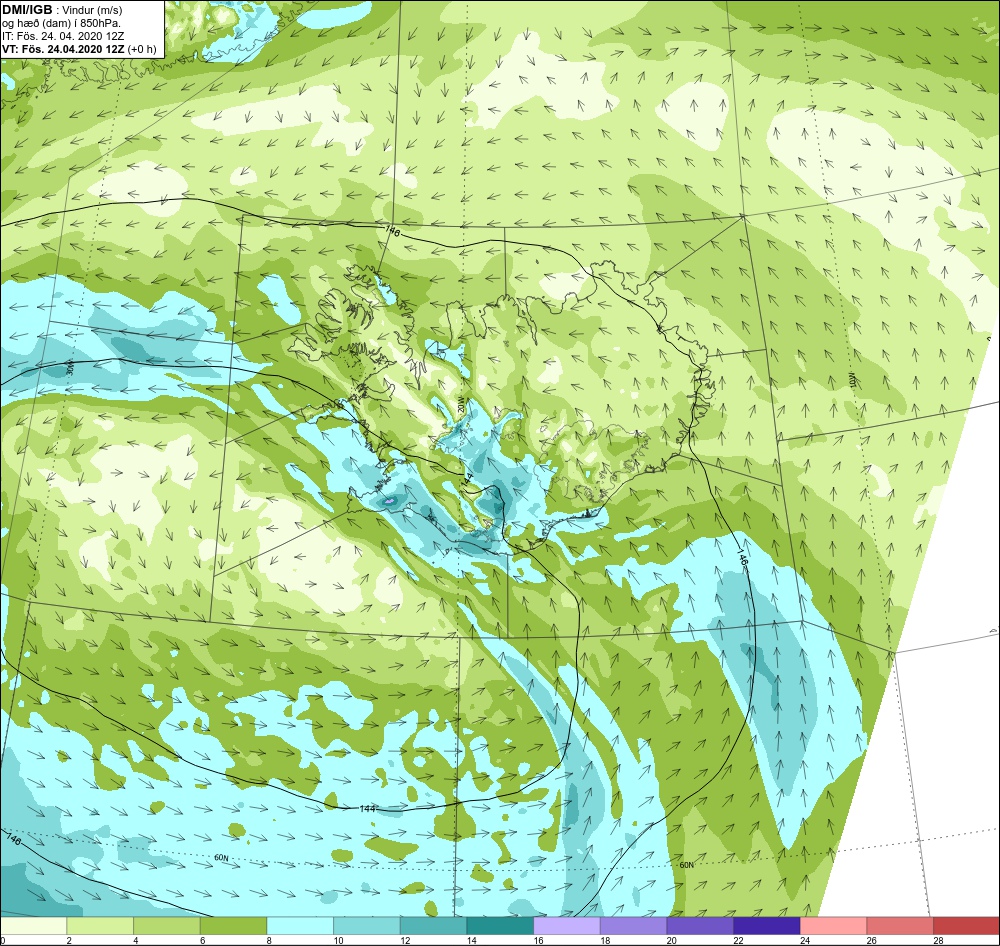
Task: Click the '144' contour label on the southern loop
Action: (x=367, y=808)
